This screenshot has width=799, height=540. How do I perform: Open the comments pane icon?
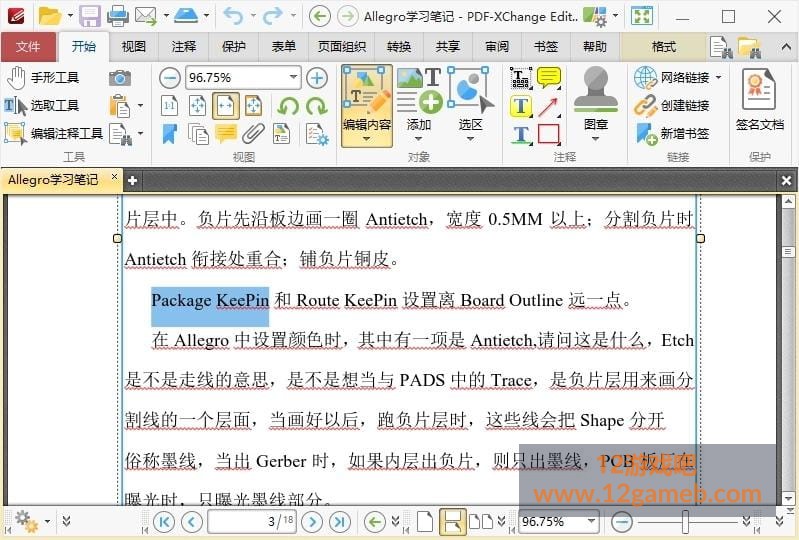(226, 134)
